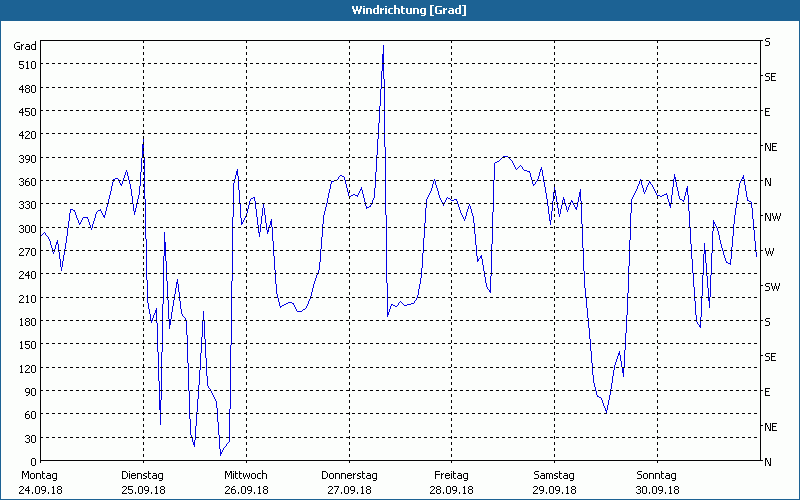Click the 'NW' compass label on right axis
Viewport: 800px width, 500px height.
pyautogui.click(x=772, y=217)
